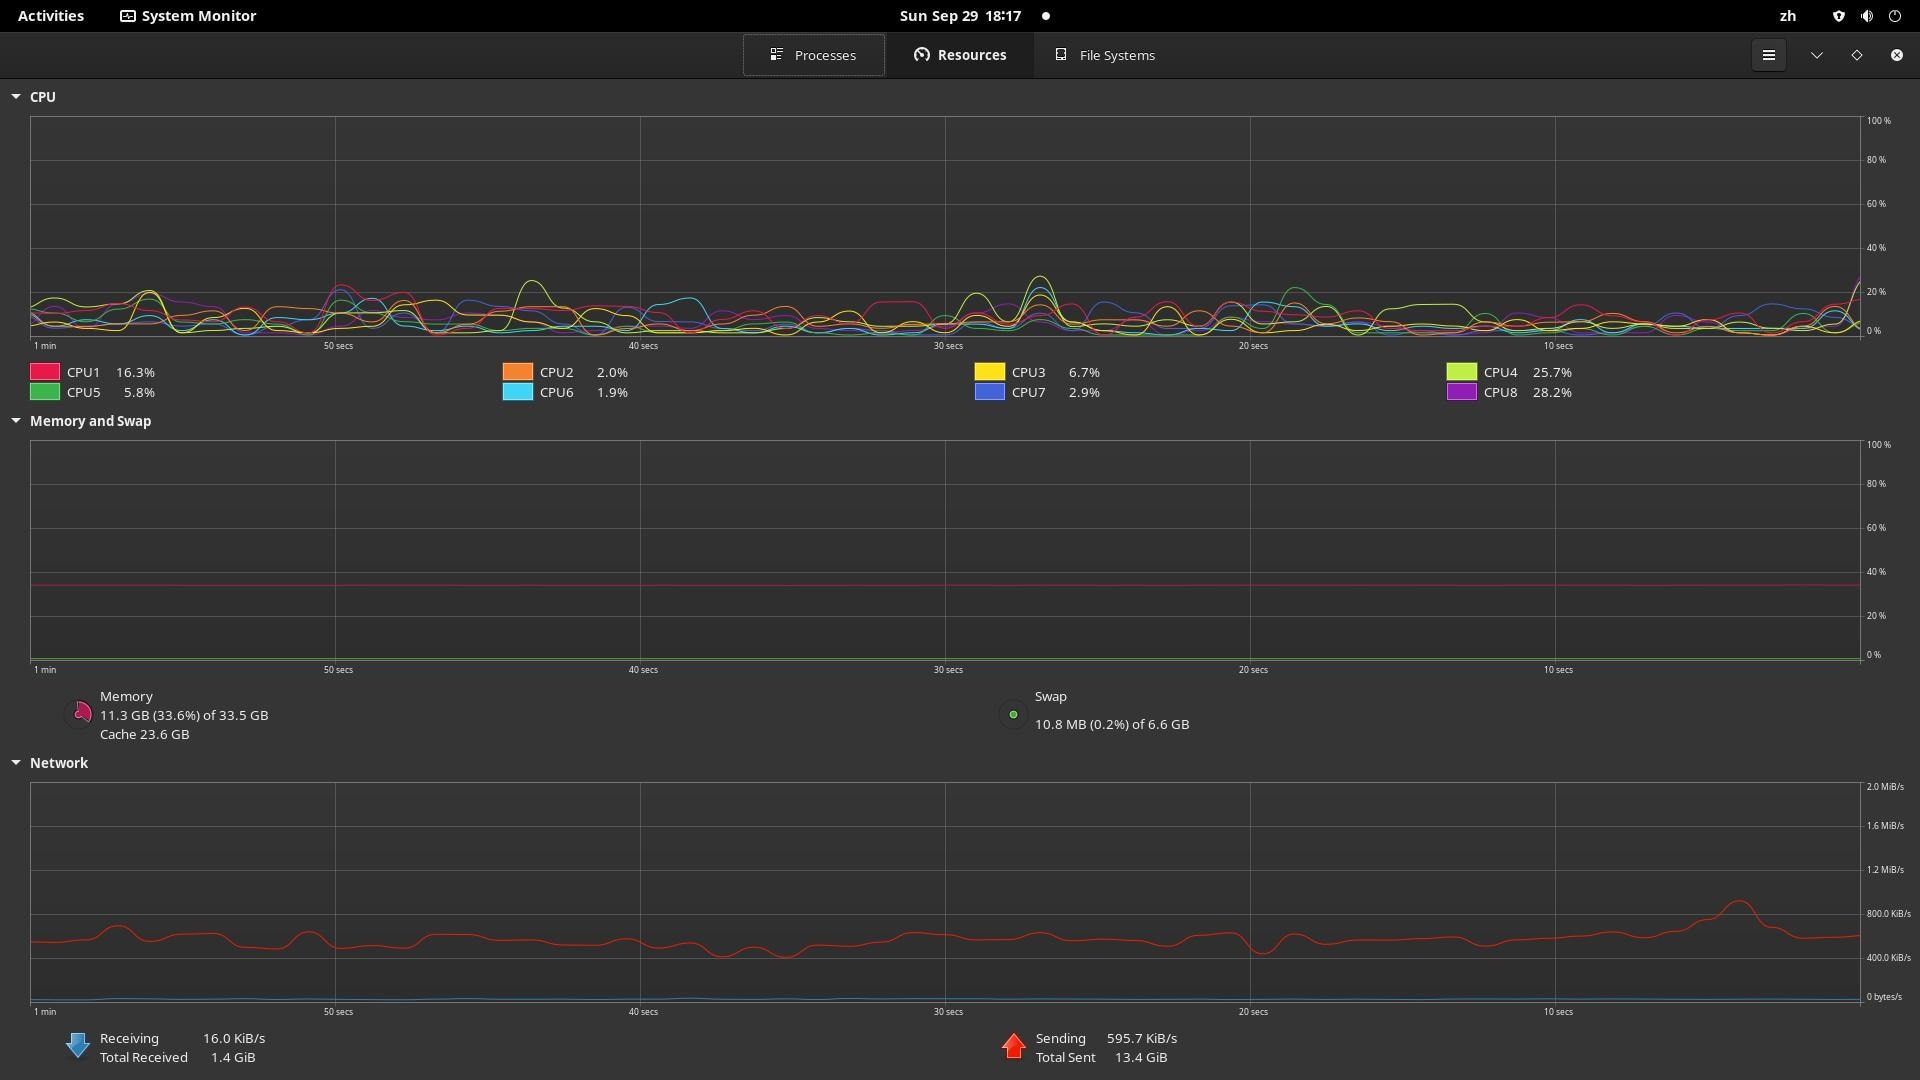Open the Activities overview
The width and height of the screenshot is (1920, 1080).
[51, 16]
